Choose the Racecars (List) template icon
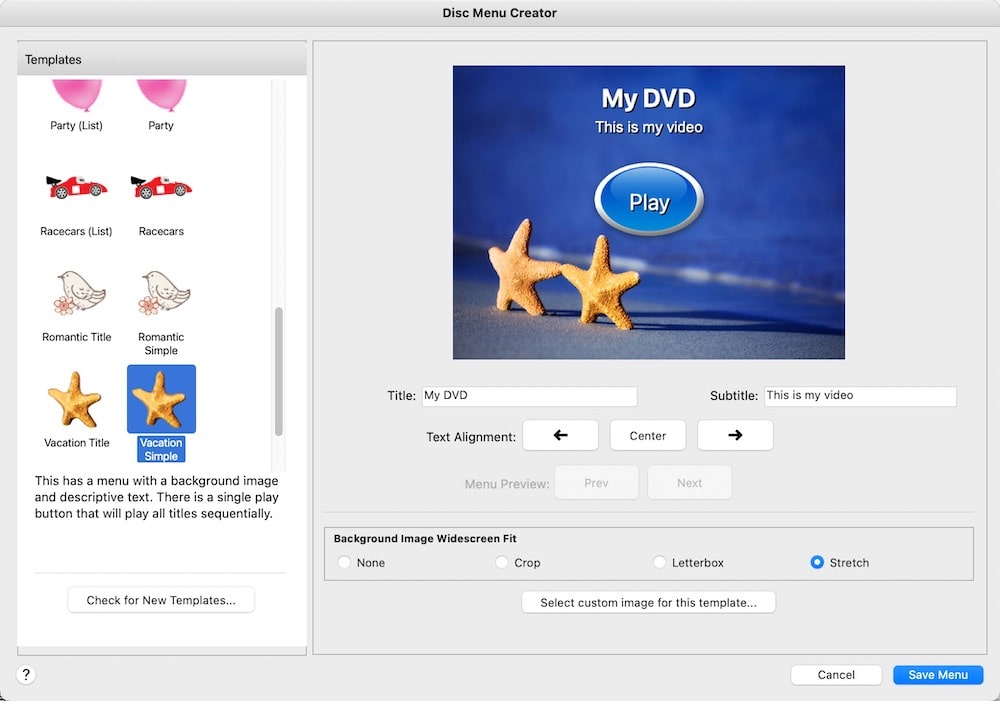Viewport: 1000px width, 701px height. coord(77,187)
